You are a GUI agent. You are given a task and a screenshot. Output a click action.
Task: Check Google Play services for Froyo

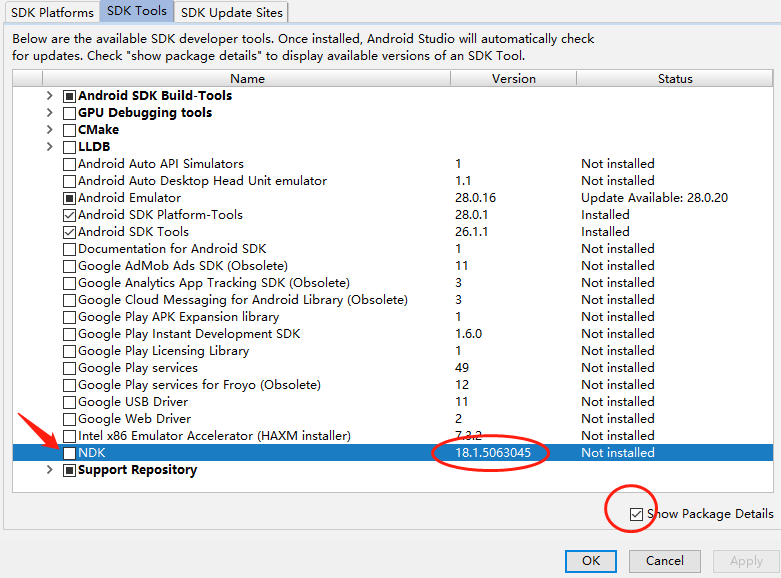[70, 385]
